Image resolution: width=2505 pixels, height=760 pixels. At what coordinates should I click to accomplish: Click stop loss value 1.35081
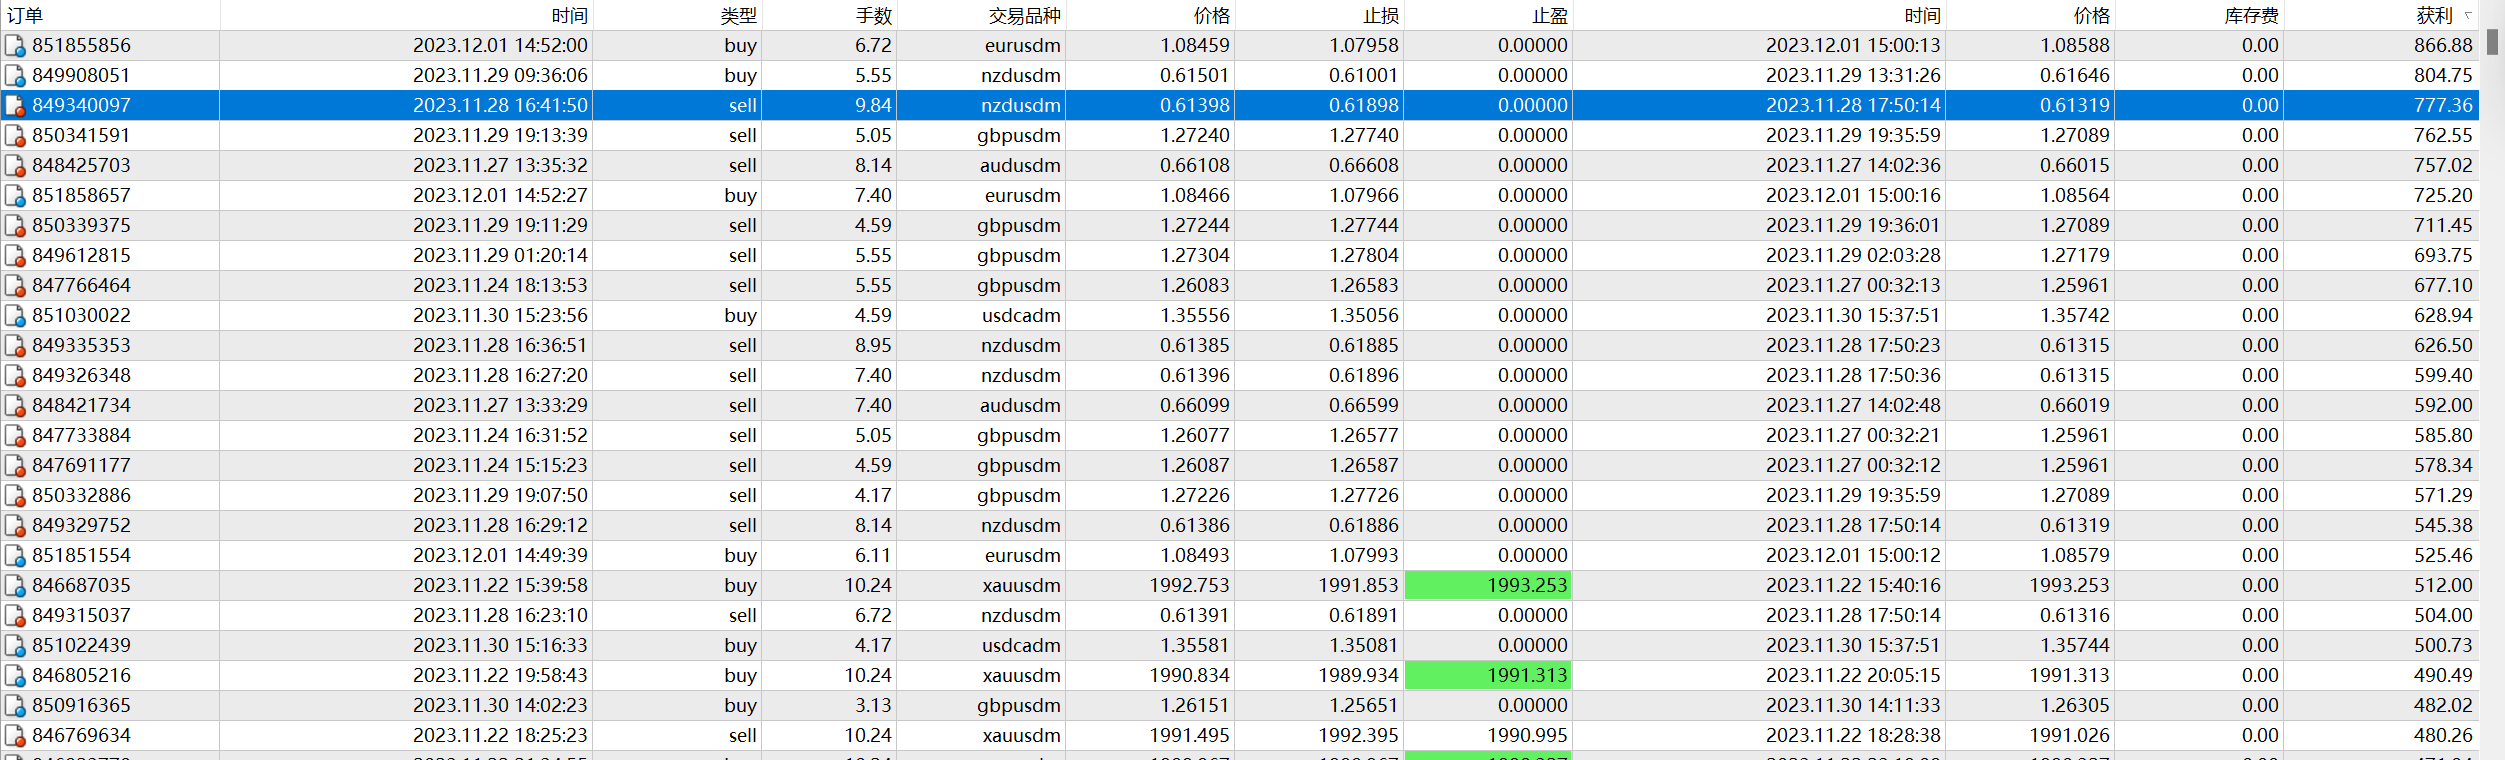tap(1364, 646)
